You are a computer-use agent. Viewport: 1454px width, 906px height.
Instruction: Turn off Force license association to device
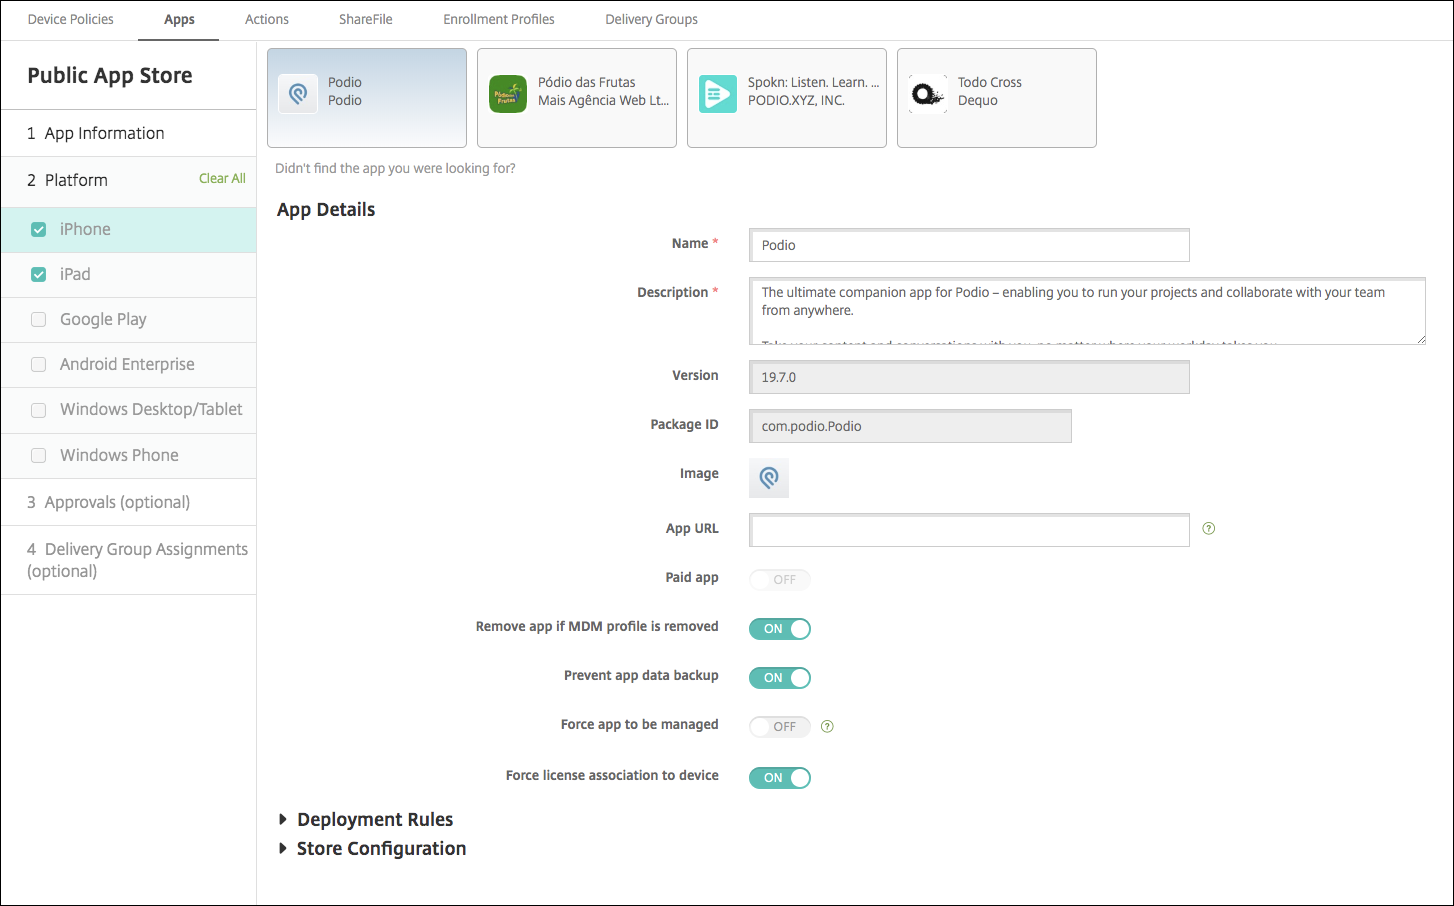click(780, 778)
